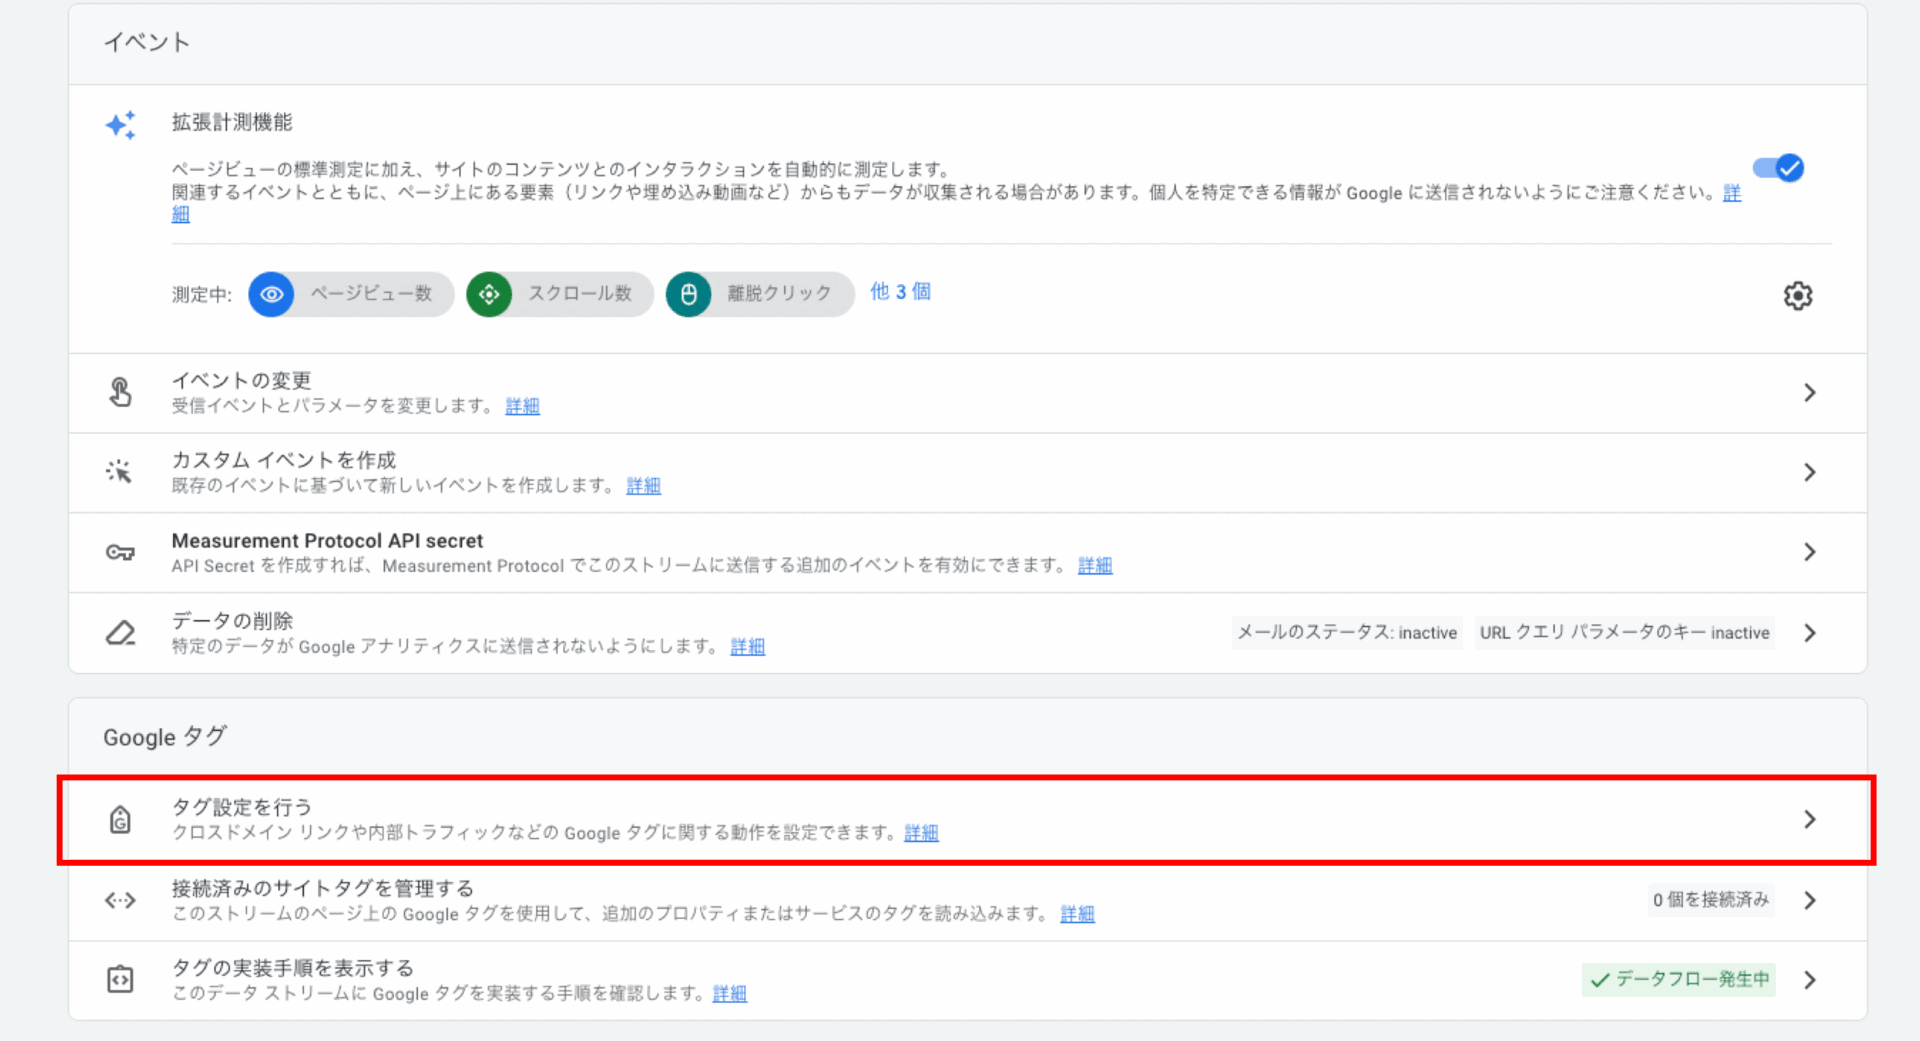Expand the イベントの変更 chevron
Image resolution: width=1920 pixels, height=1041 pixels.
[1809, 393]
